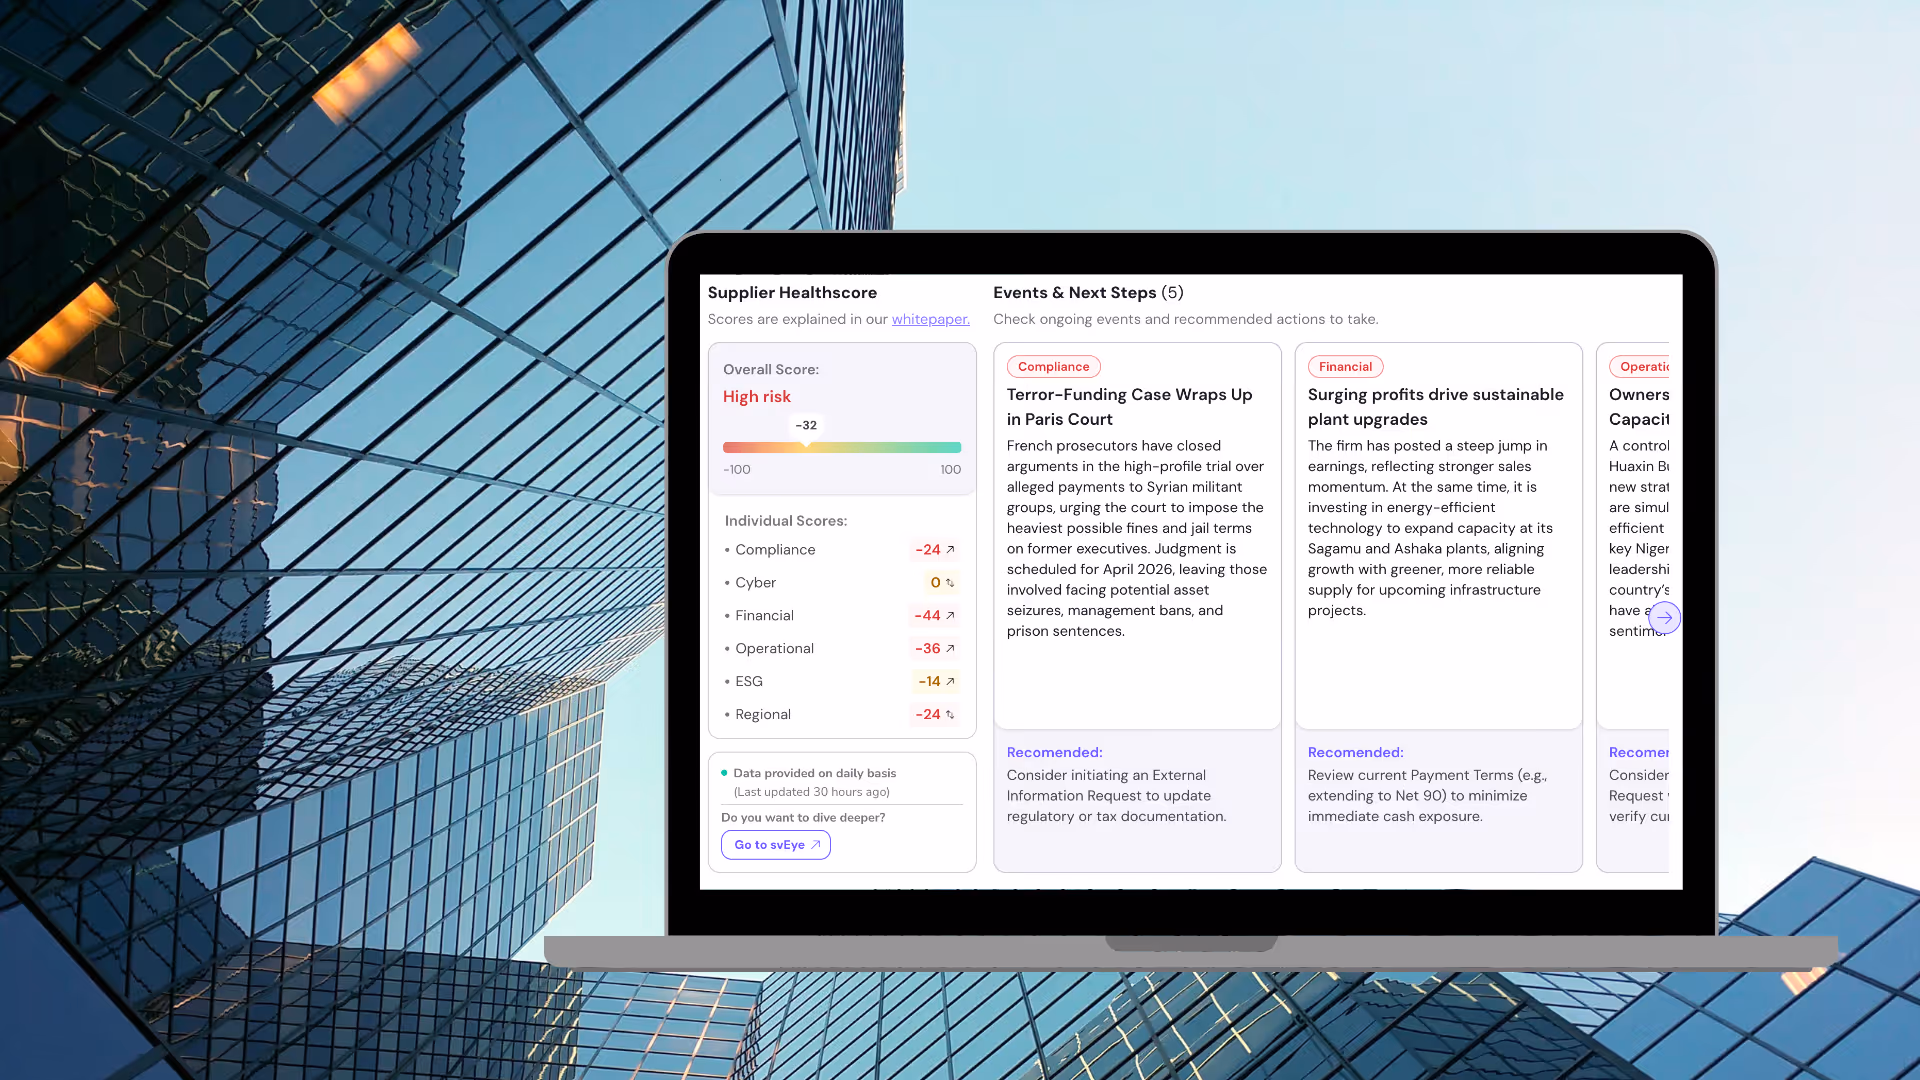Select the Financial category tag
This screenshot has height=1080, width=1920.
pyautogui.click(x=1344, y=367)
